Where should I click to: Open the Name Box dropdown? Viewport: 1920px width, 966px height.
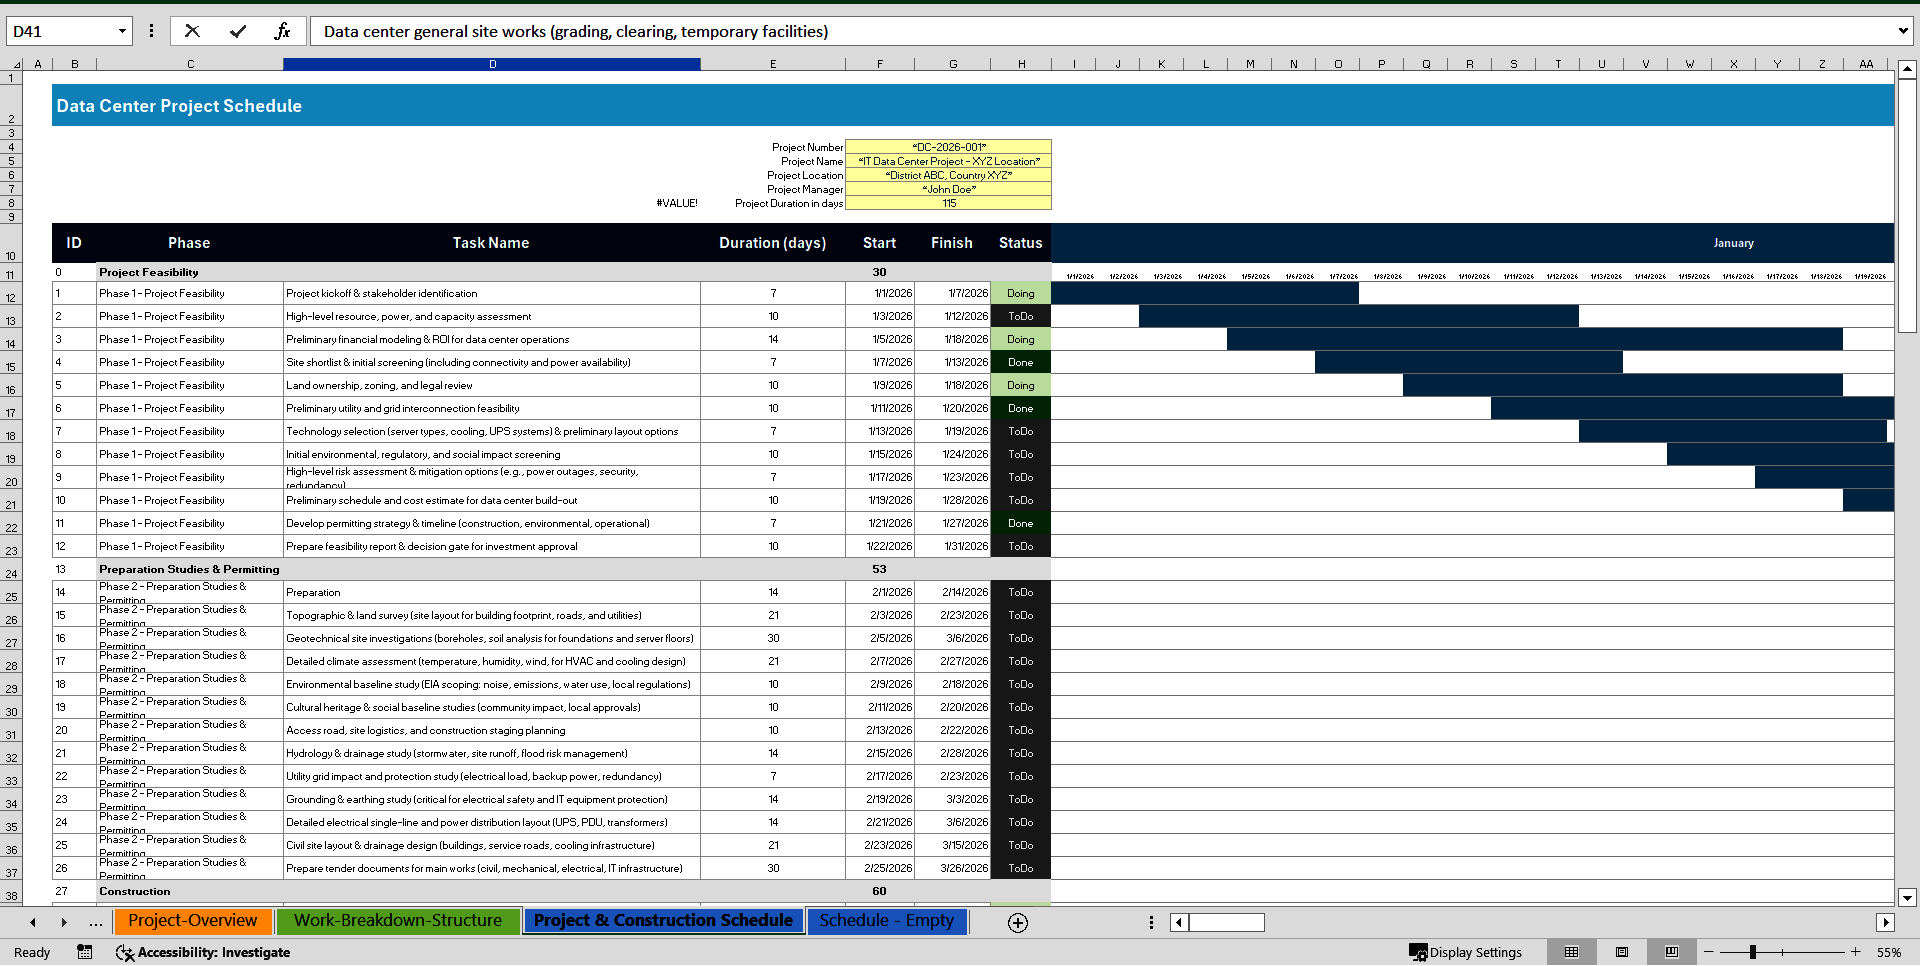click(x=119, y=30)
